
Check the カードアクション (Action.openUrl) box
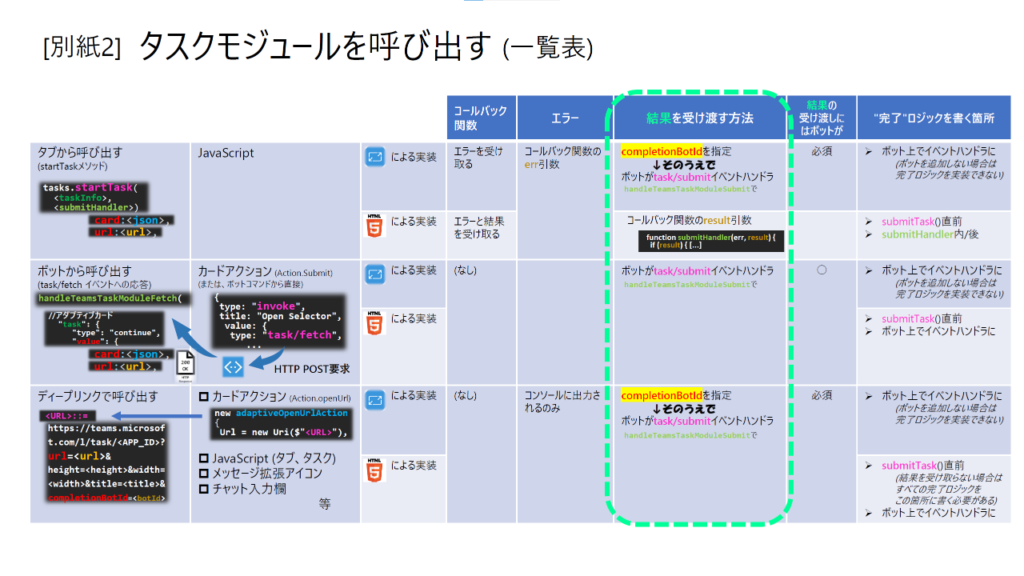[x=203, y=399]
